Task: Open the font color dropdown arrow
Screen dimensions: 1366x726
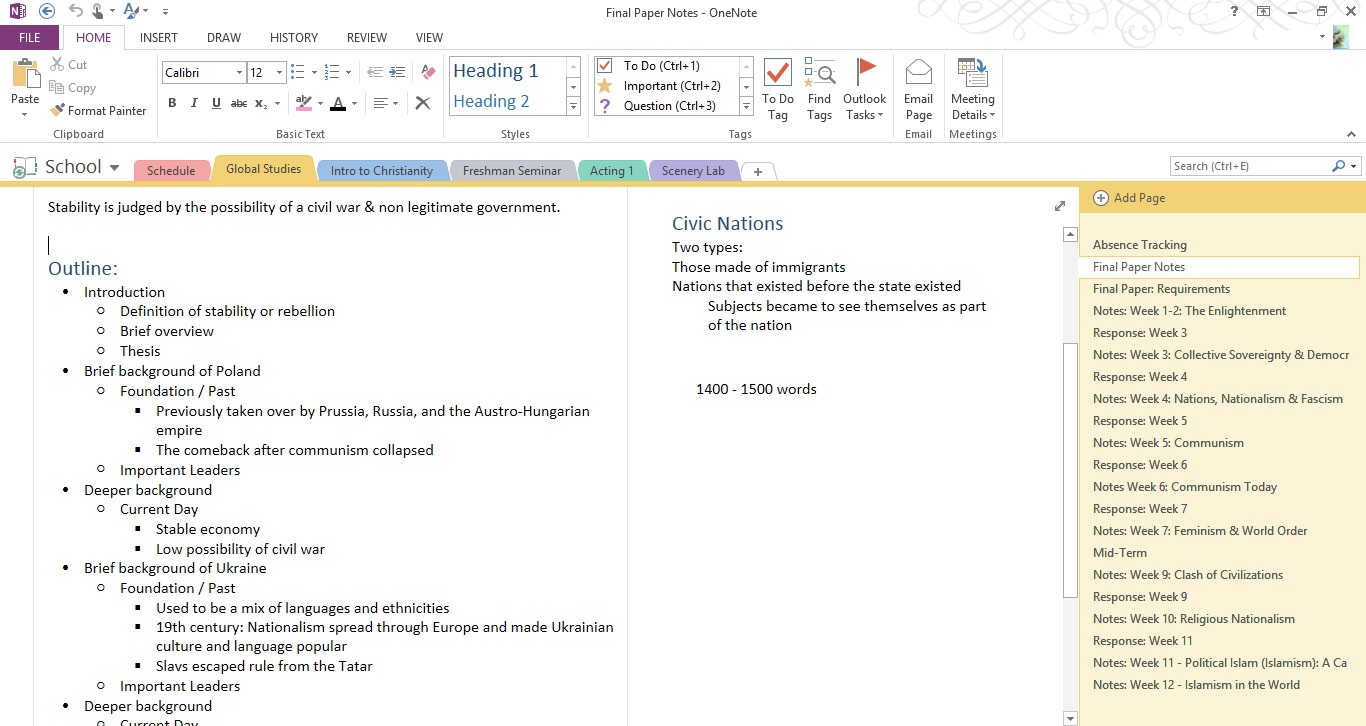Action: coord(354,103)
